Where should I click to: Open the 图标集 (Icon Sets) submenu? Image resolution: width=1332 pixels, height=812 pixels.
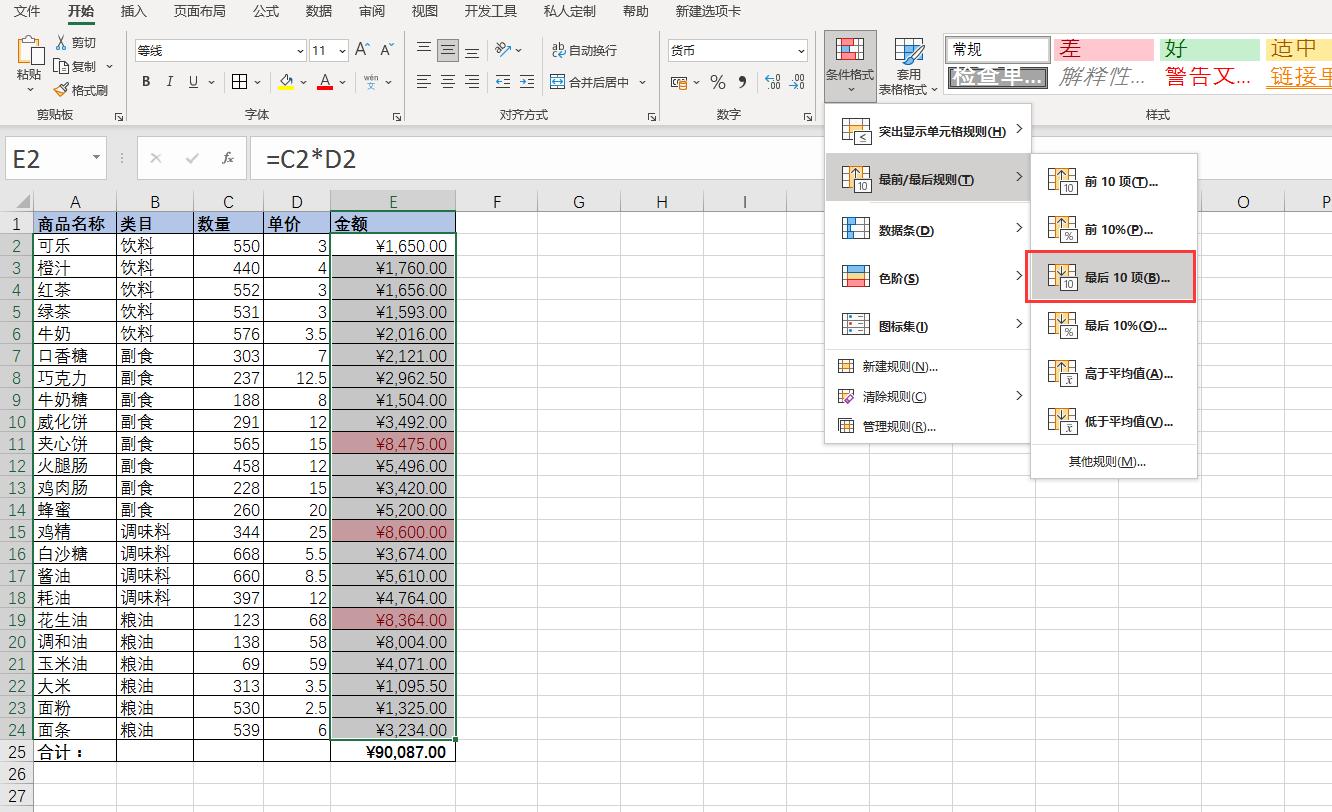tap(927, 326)
